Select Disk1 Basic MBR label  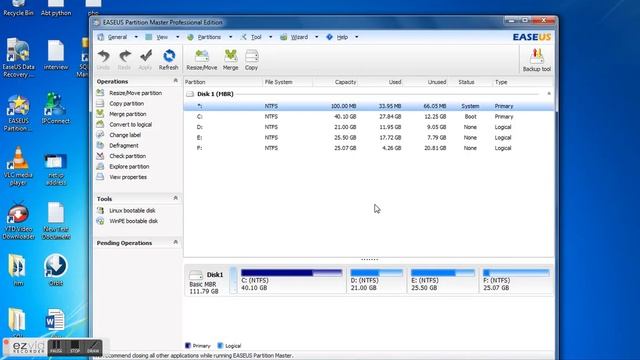[x=207, y=282]
